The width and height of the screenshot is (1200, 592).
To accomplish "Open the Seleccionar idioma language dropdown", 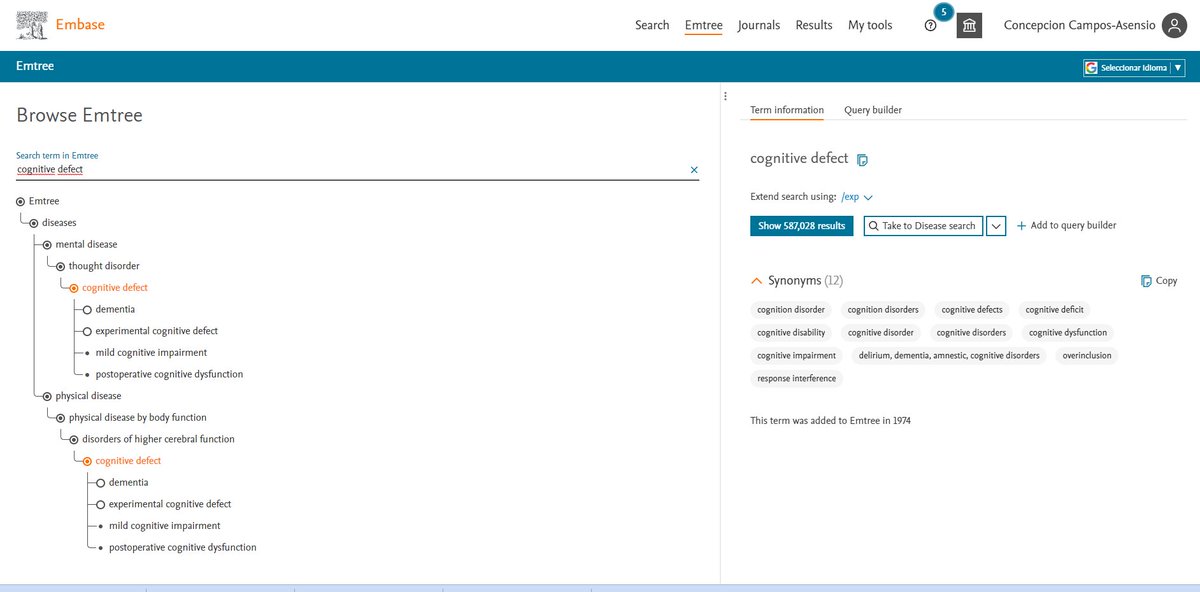I will click(x=1134, y=68).
